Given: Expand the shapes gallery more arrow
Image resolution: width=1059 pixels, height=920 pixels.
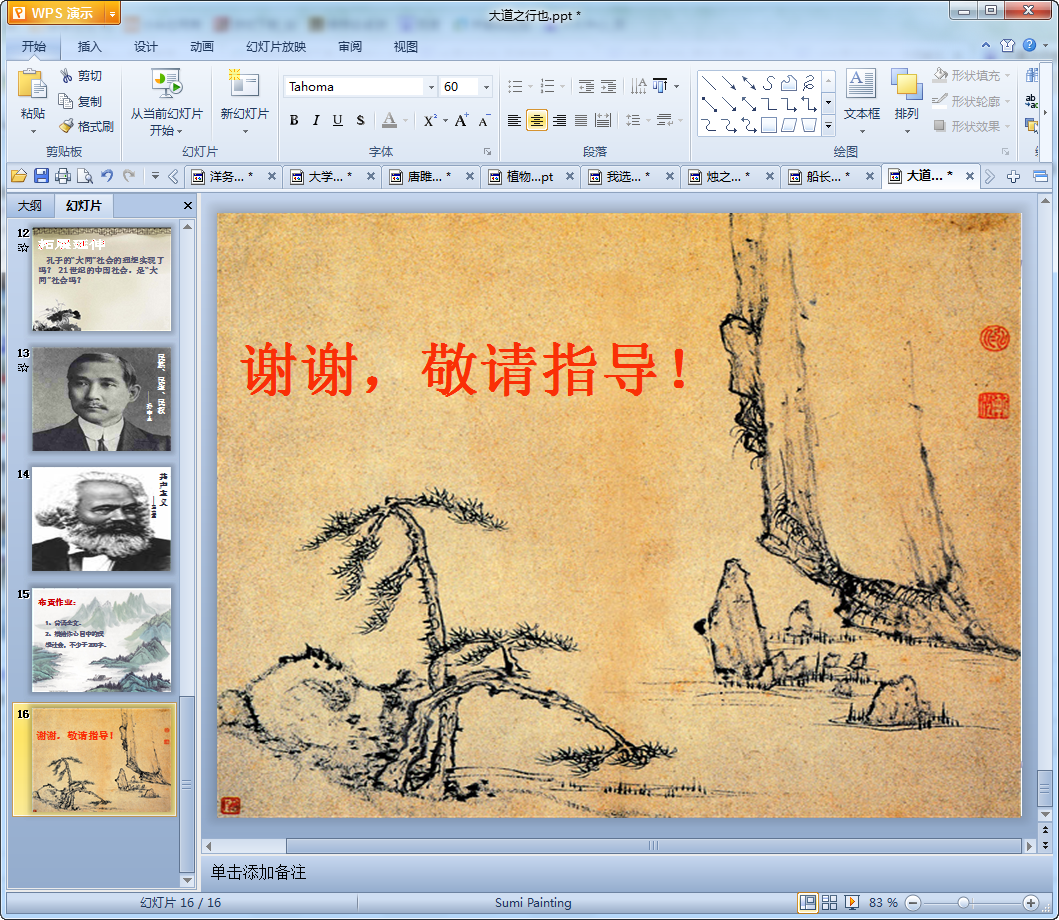Looking at the screenshot, I should pyautogui.click(x=829, y=126).
